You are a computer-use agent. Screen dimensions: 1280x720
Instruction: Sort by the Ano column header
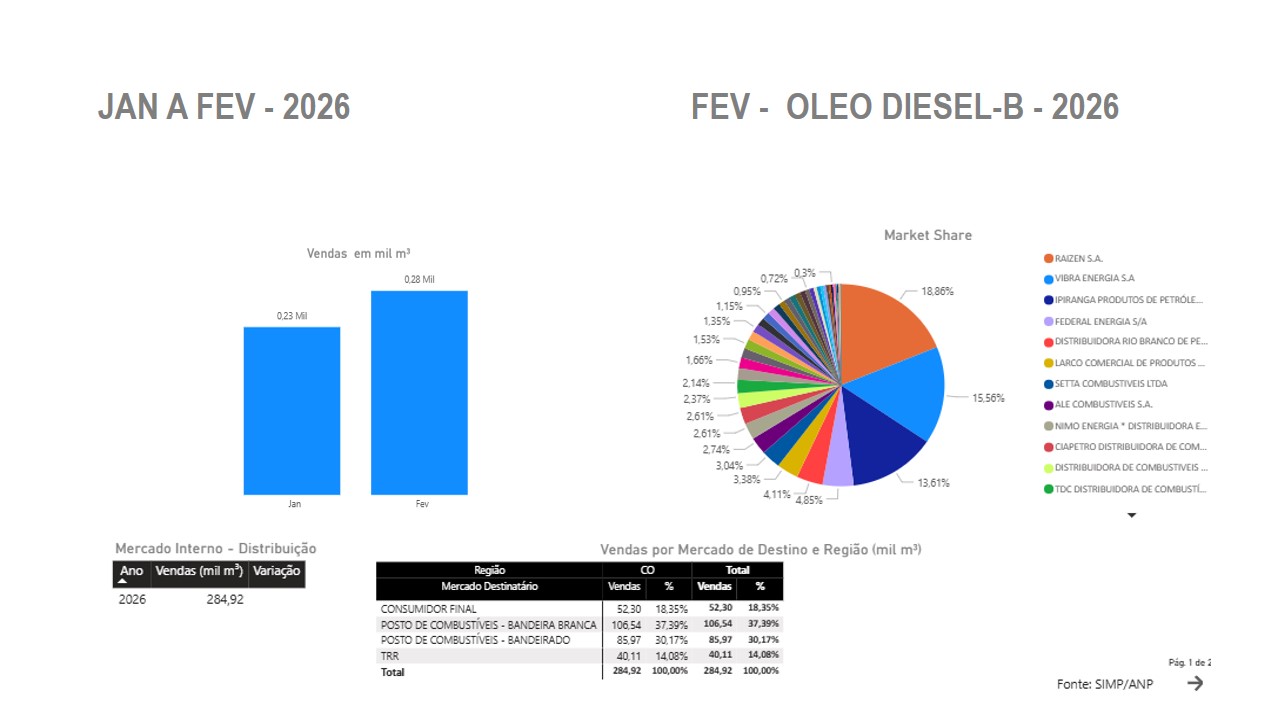[131, 572]
